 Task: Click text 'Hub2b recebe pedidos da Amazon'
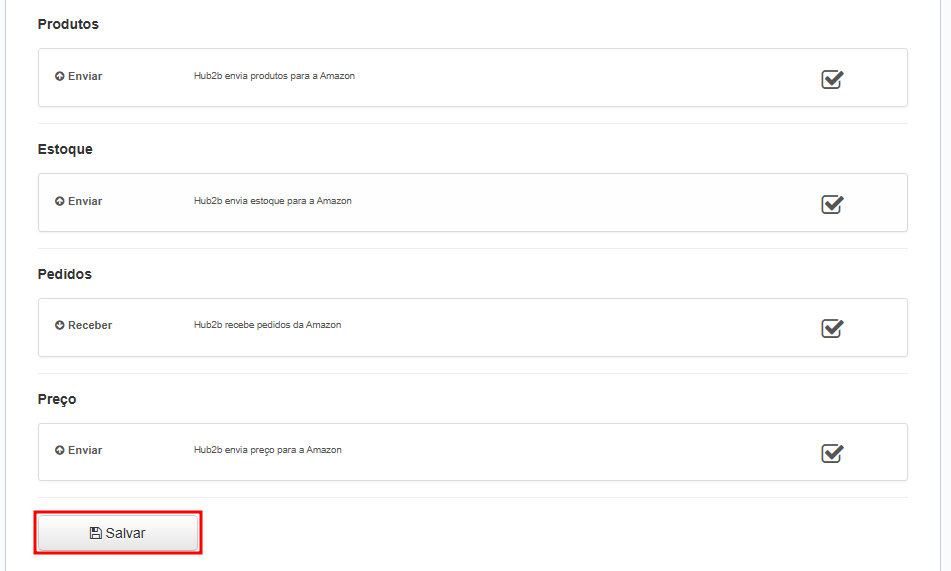pyautogui.click(x=267, y=325)
